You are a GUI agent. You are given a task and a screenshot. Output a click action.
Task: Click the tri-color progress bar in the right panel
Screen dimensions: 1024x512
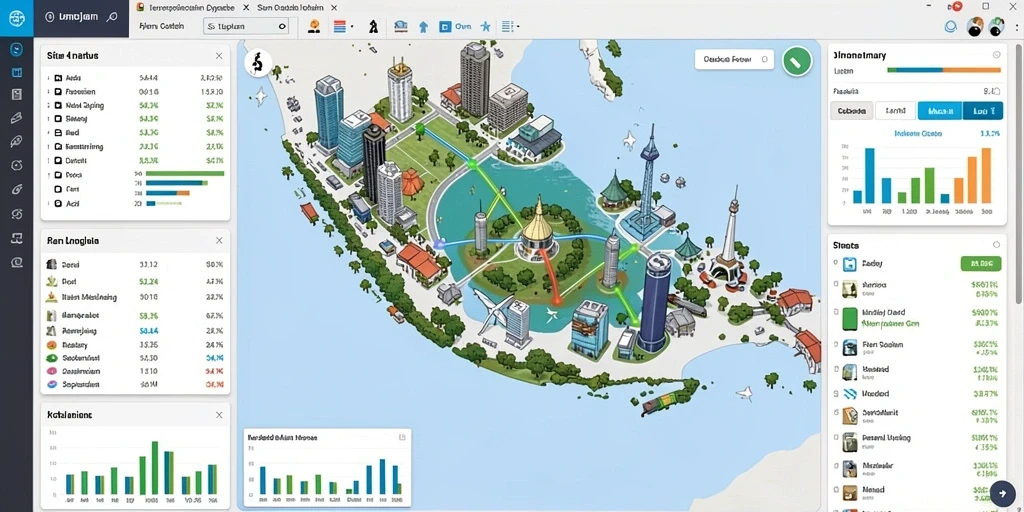click(x=944, y=71)
